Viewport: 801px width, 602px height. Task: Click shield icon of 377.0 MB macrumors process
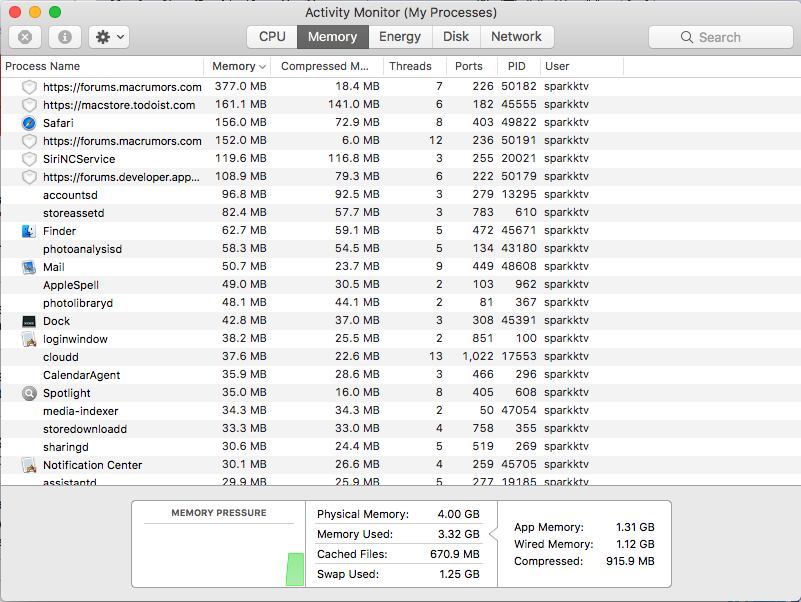[29, 87]
